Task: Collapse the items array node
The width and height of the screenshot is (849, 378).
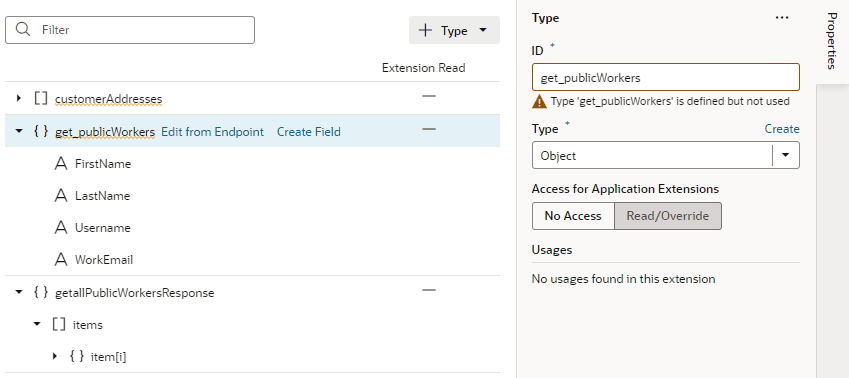Action: point(37,324)
